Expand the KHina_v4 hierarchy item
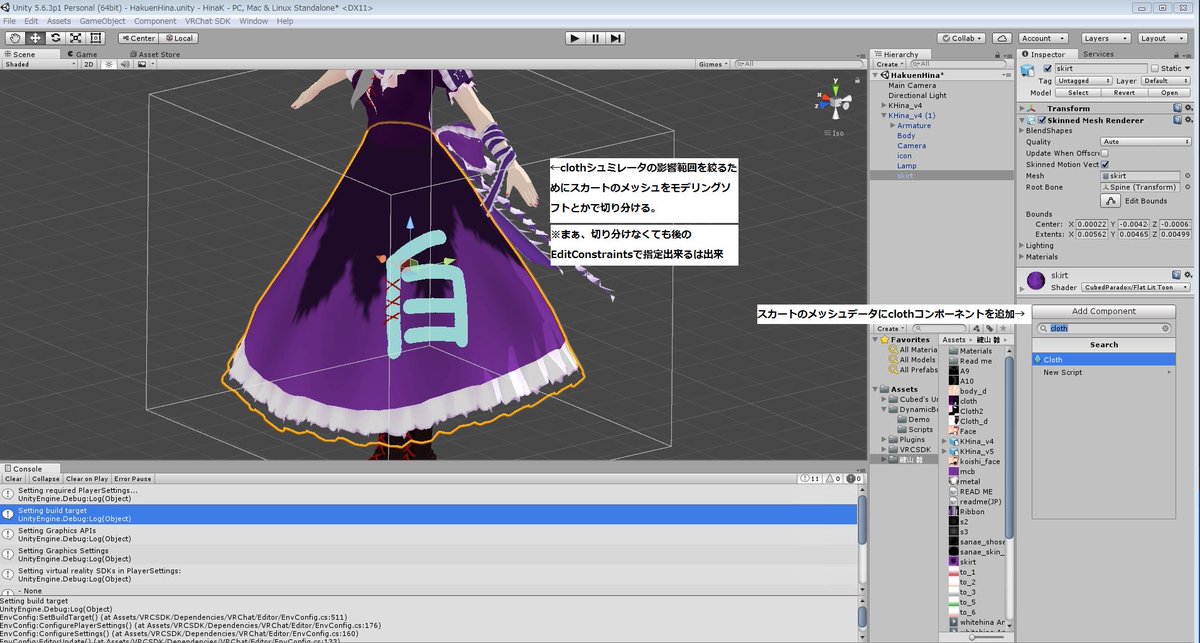 click(x=883, y=105)
